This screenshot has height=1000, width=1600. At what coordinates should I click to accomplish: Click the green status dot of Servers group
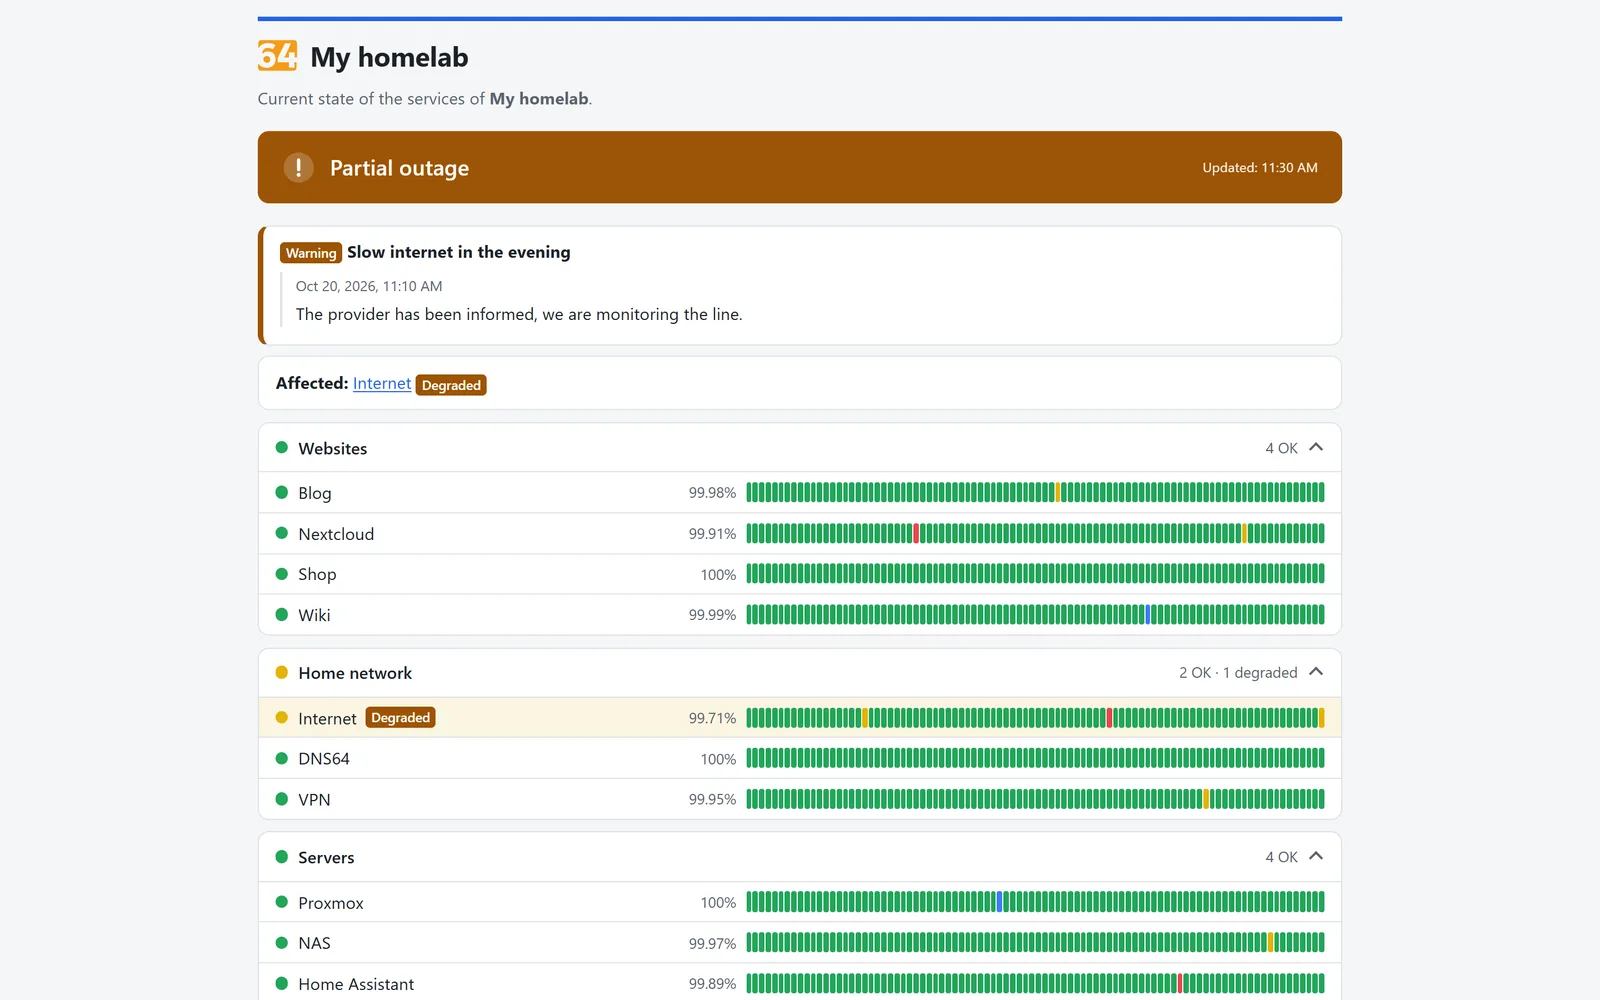point(282,857)
